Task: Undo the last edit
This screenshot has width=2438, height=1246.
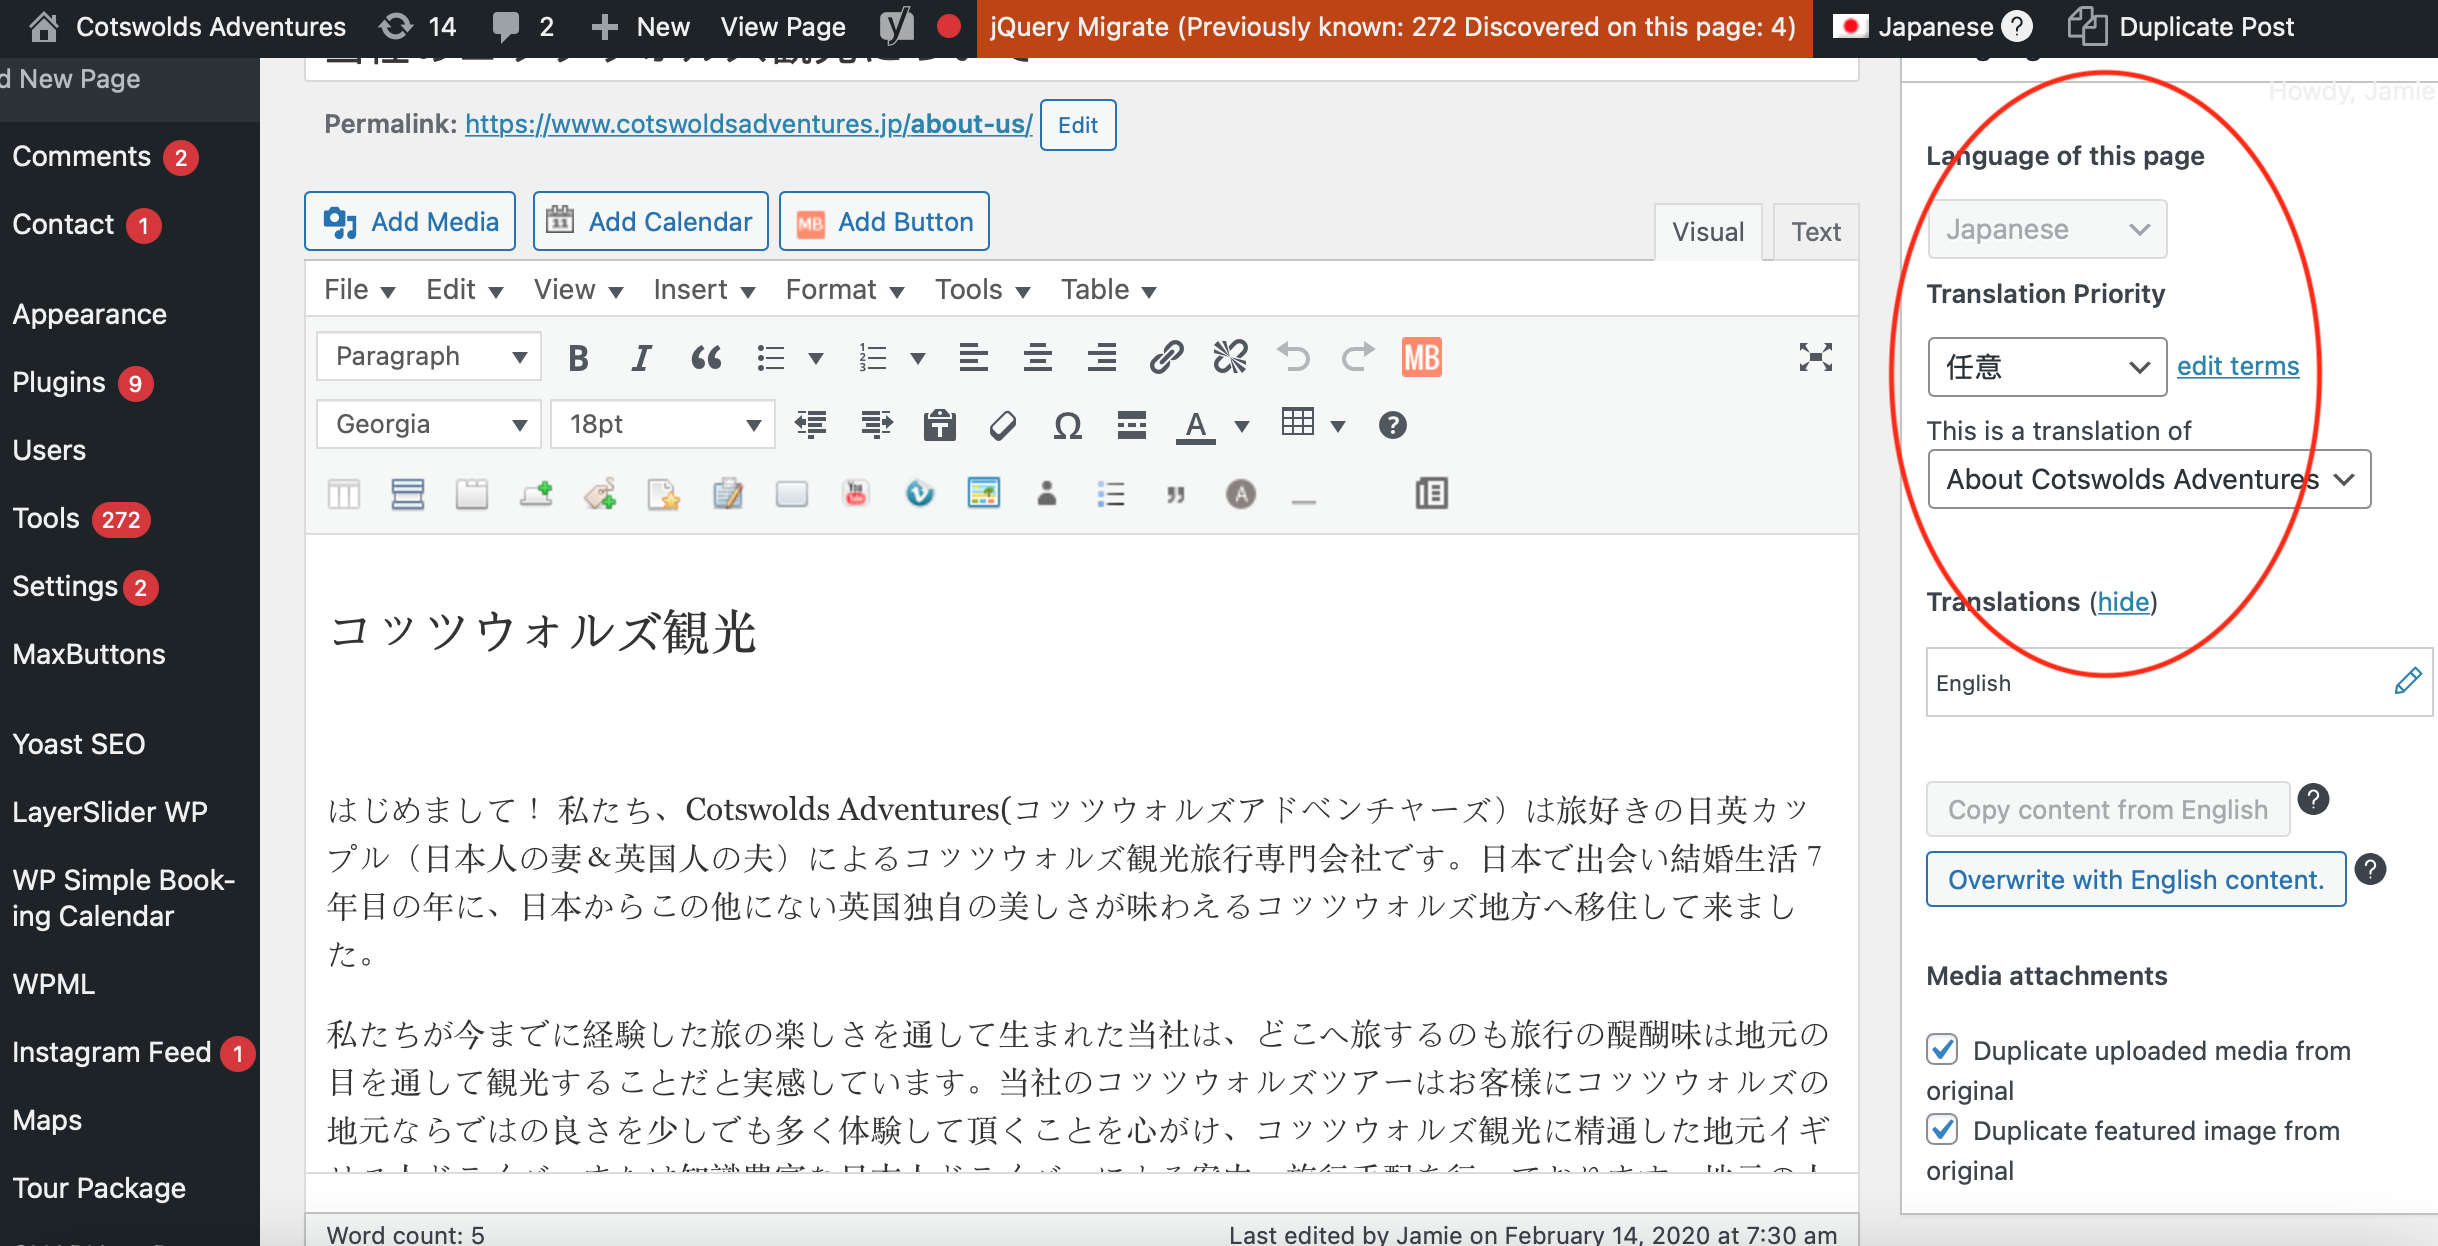Action: point(1294,357)
